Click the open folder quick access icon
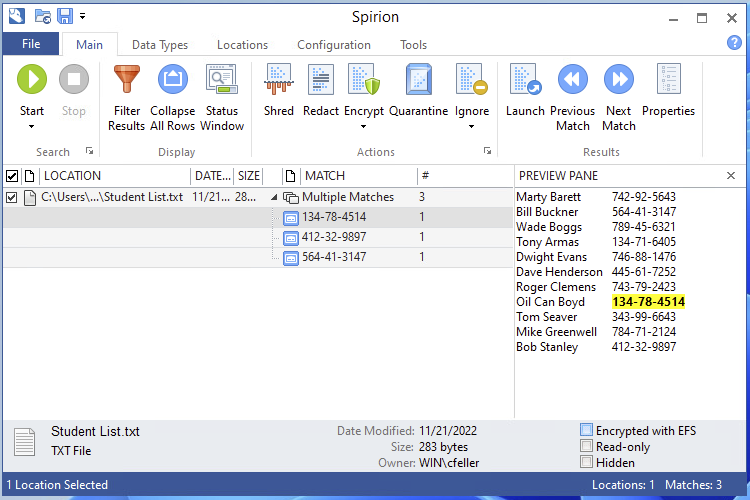The width and height of the screenshot is (750, 500). pos(43,16)
